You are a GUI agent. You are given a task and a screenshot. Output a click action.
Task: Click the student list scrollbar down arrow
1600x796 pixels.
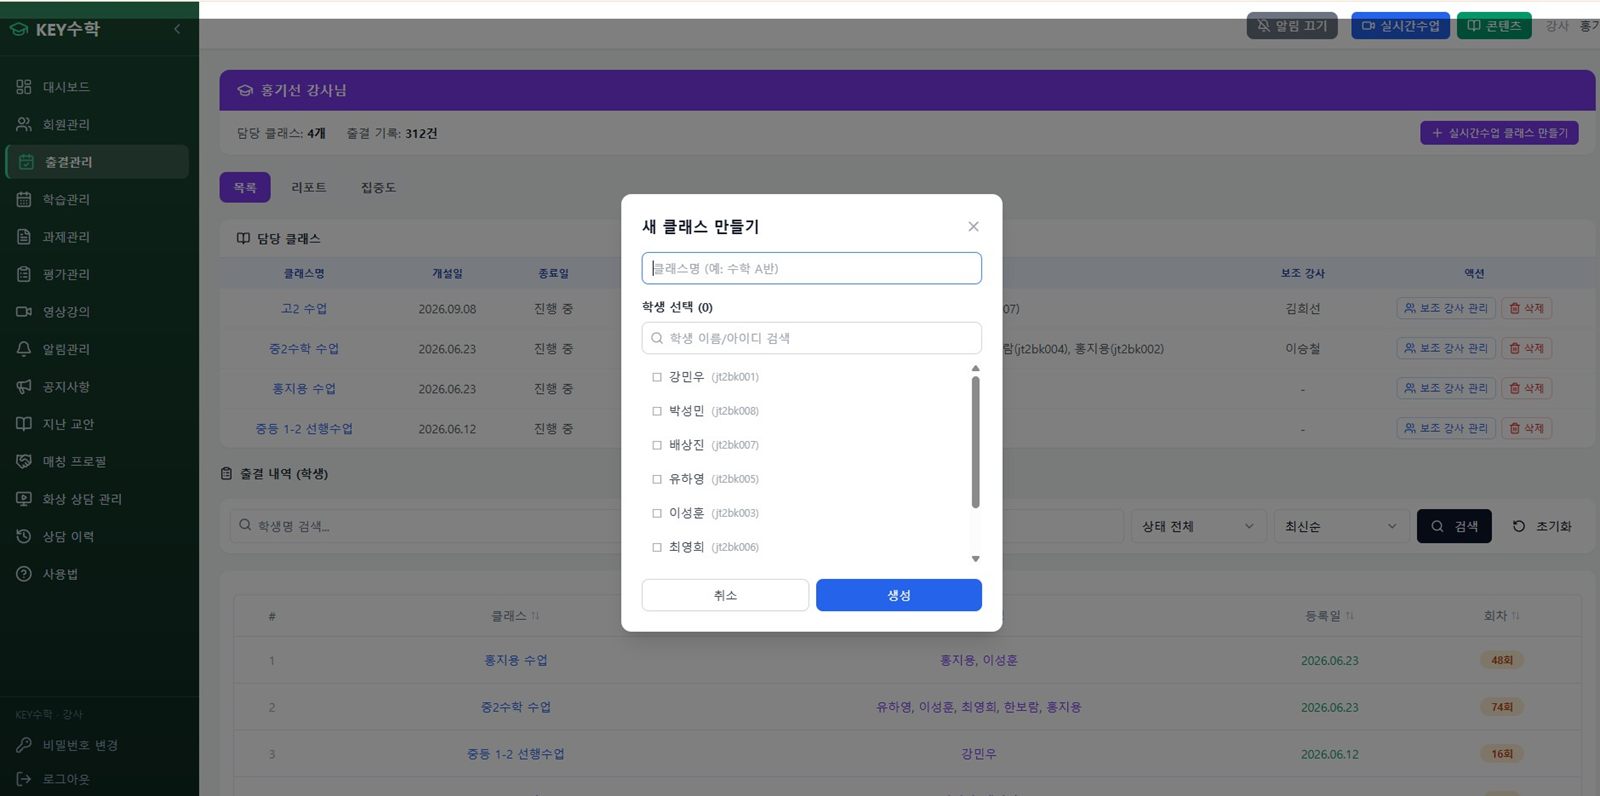tap(976, 559)
